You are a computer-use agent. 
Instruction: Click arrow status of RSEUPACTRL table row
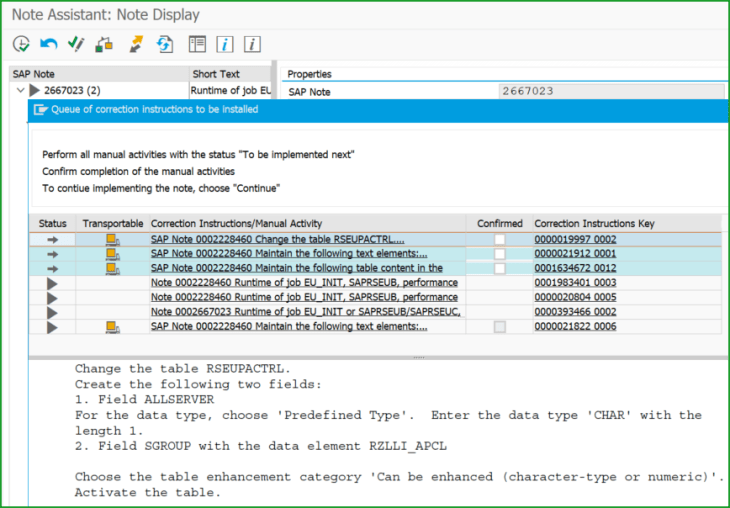click(53, 239)
